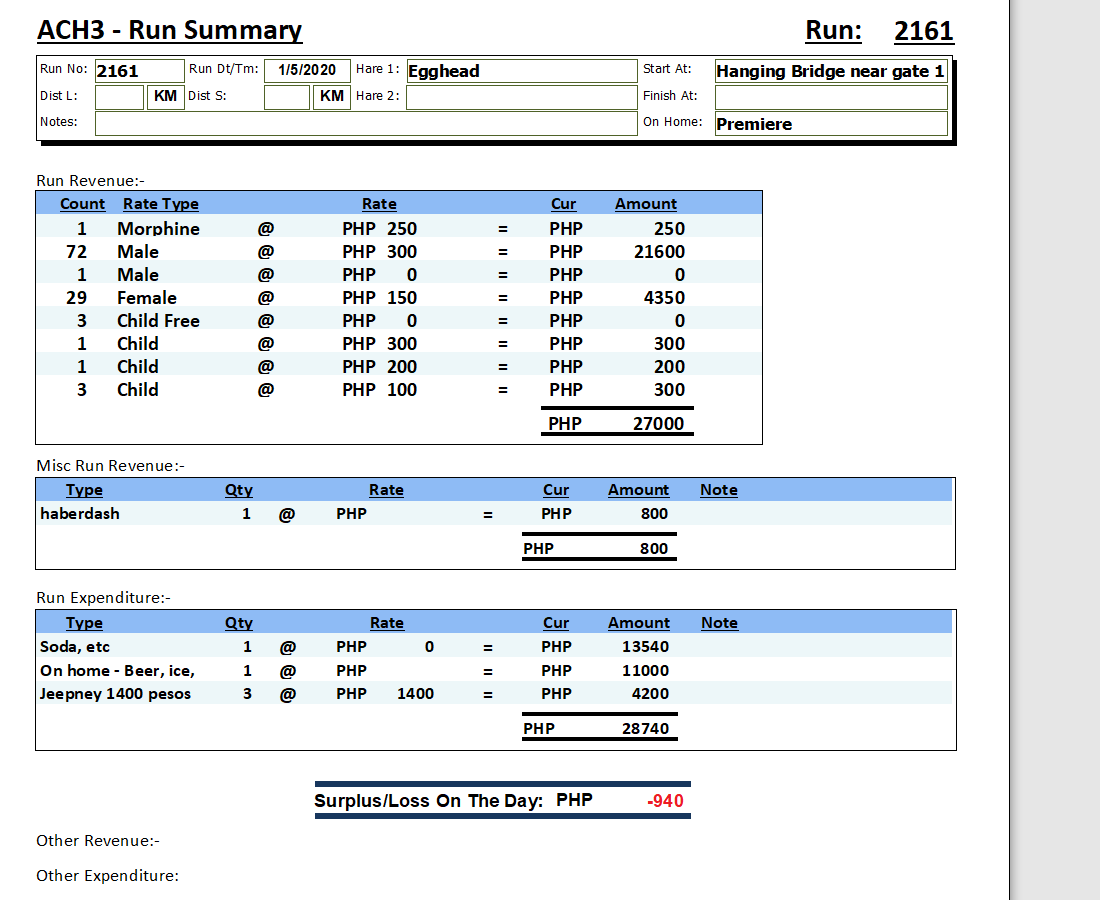1100x900 pixels.
Task: Select the Jeepney 1400 pesos expenditure row
Action: [x=115, y=694]
